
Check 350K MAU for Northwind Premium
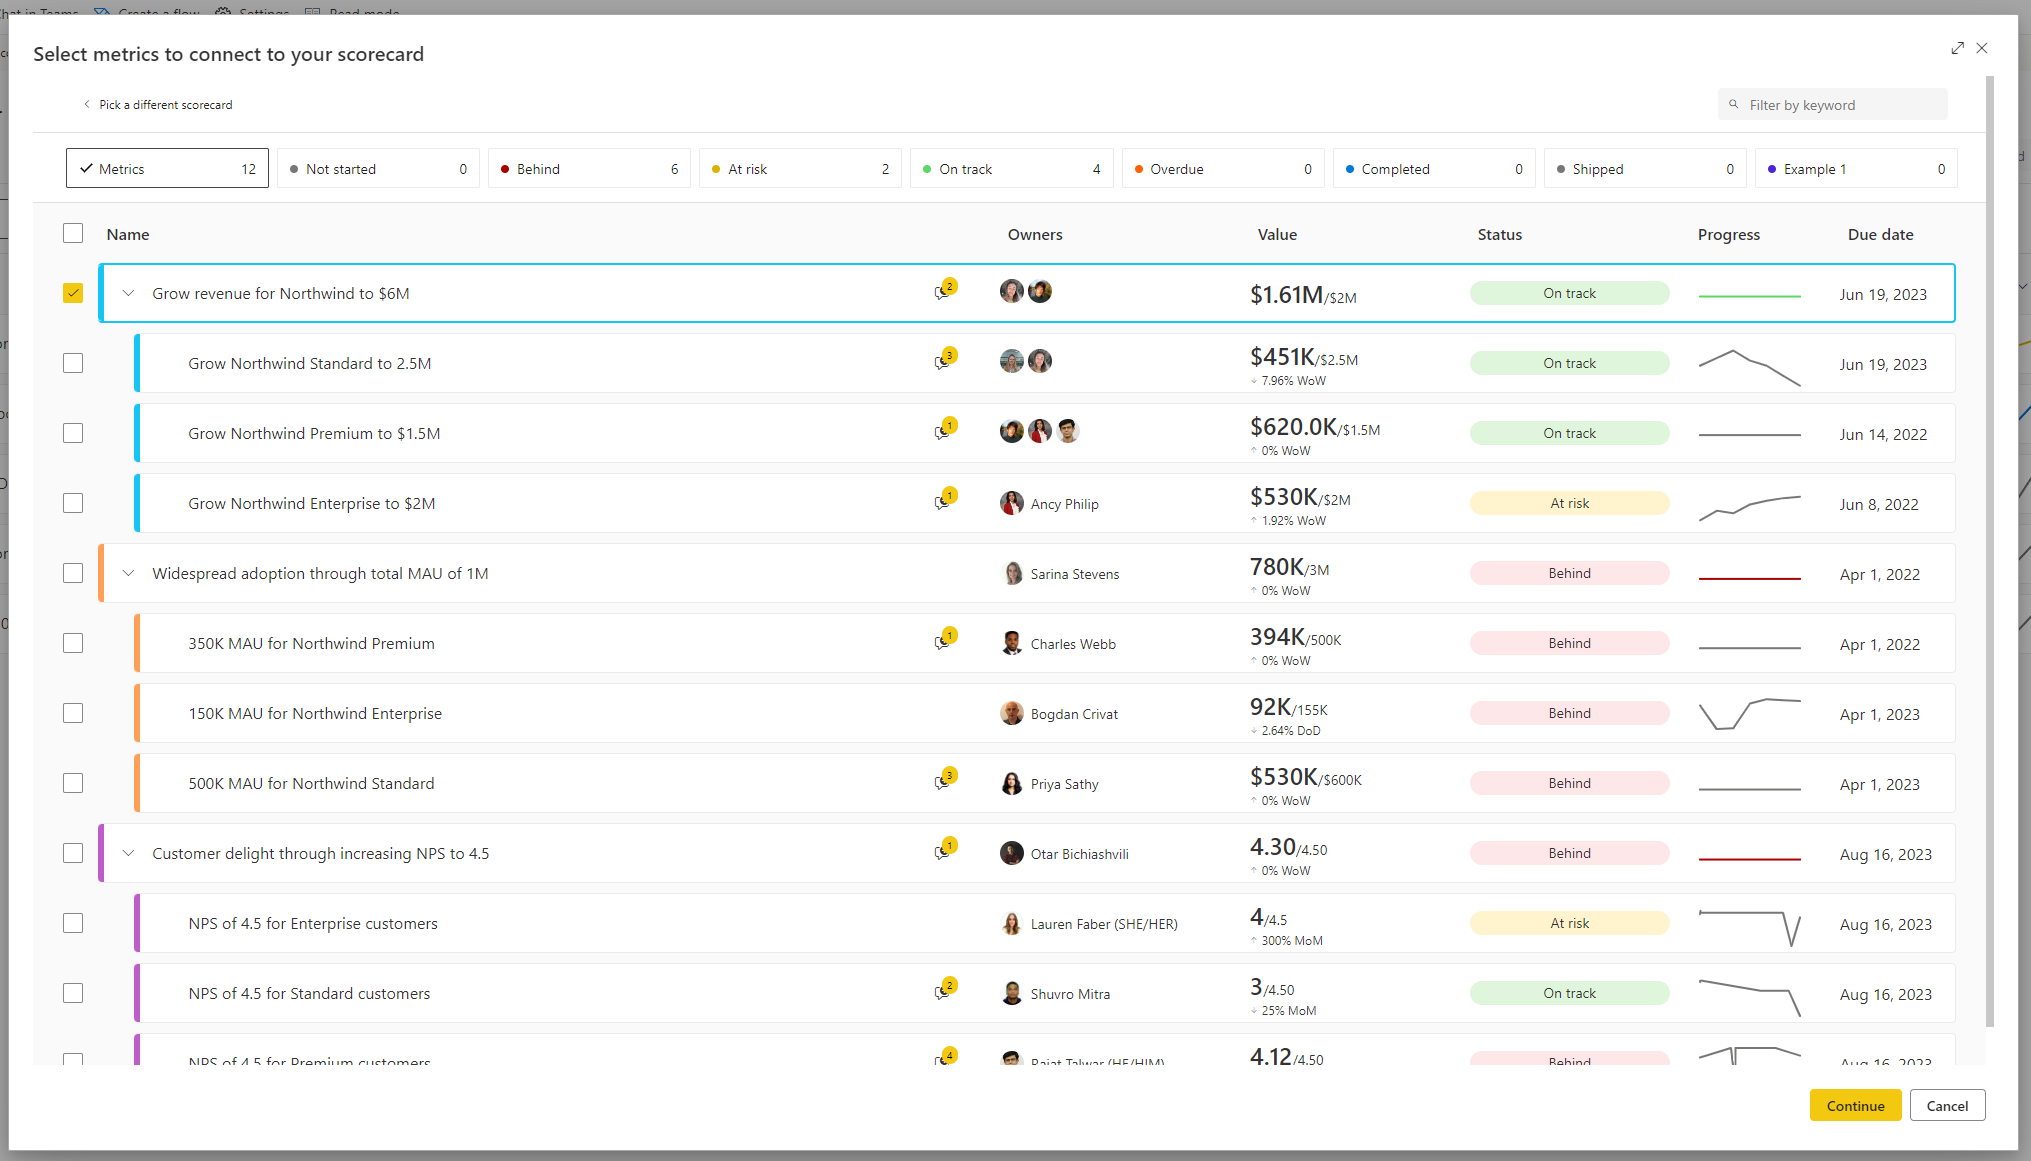click(73, 643)
